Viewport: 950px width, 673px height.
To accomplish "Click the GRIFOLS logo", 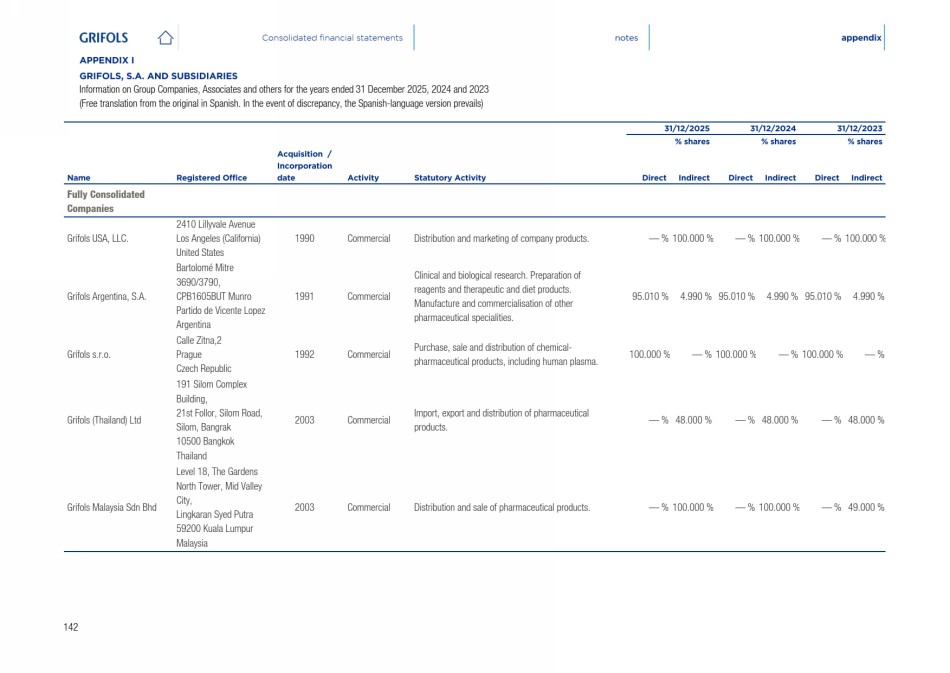I will [x=104, y=38].
